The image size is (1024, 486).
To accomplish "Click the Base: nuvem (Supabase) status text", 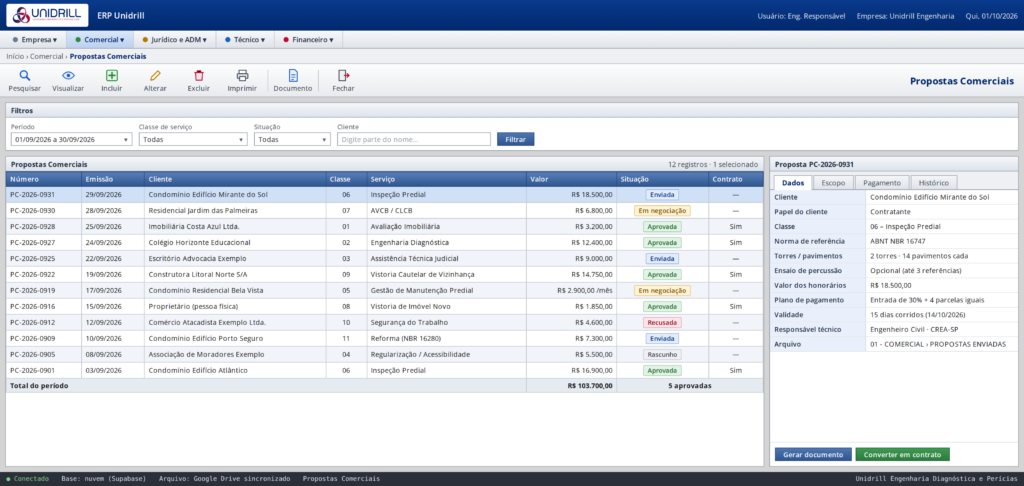I will point(104,479).
